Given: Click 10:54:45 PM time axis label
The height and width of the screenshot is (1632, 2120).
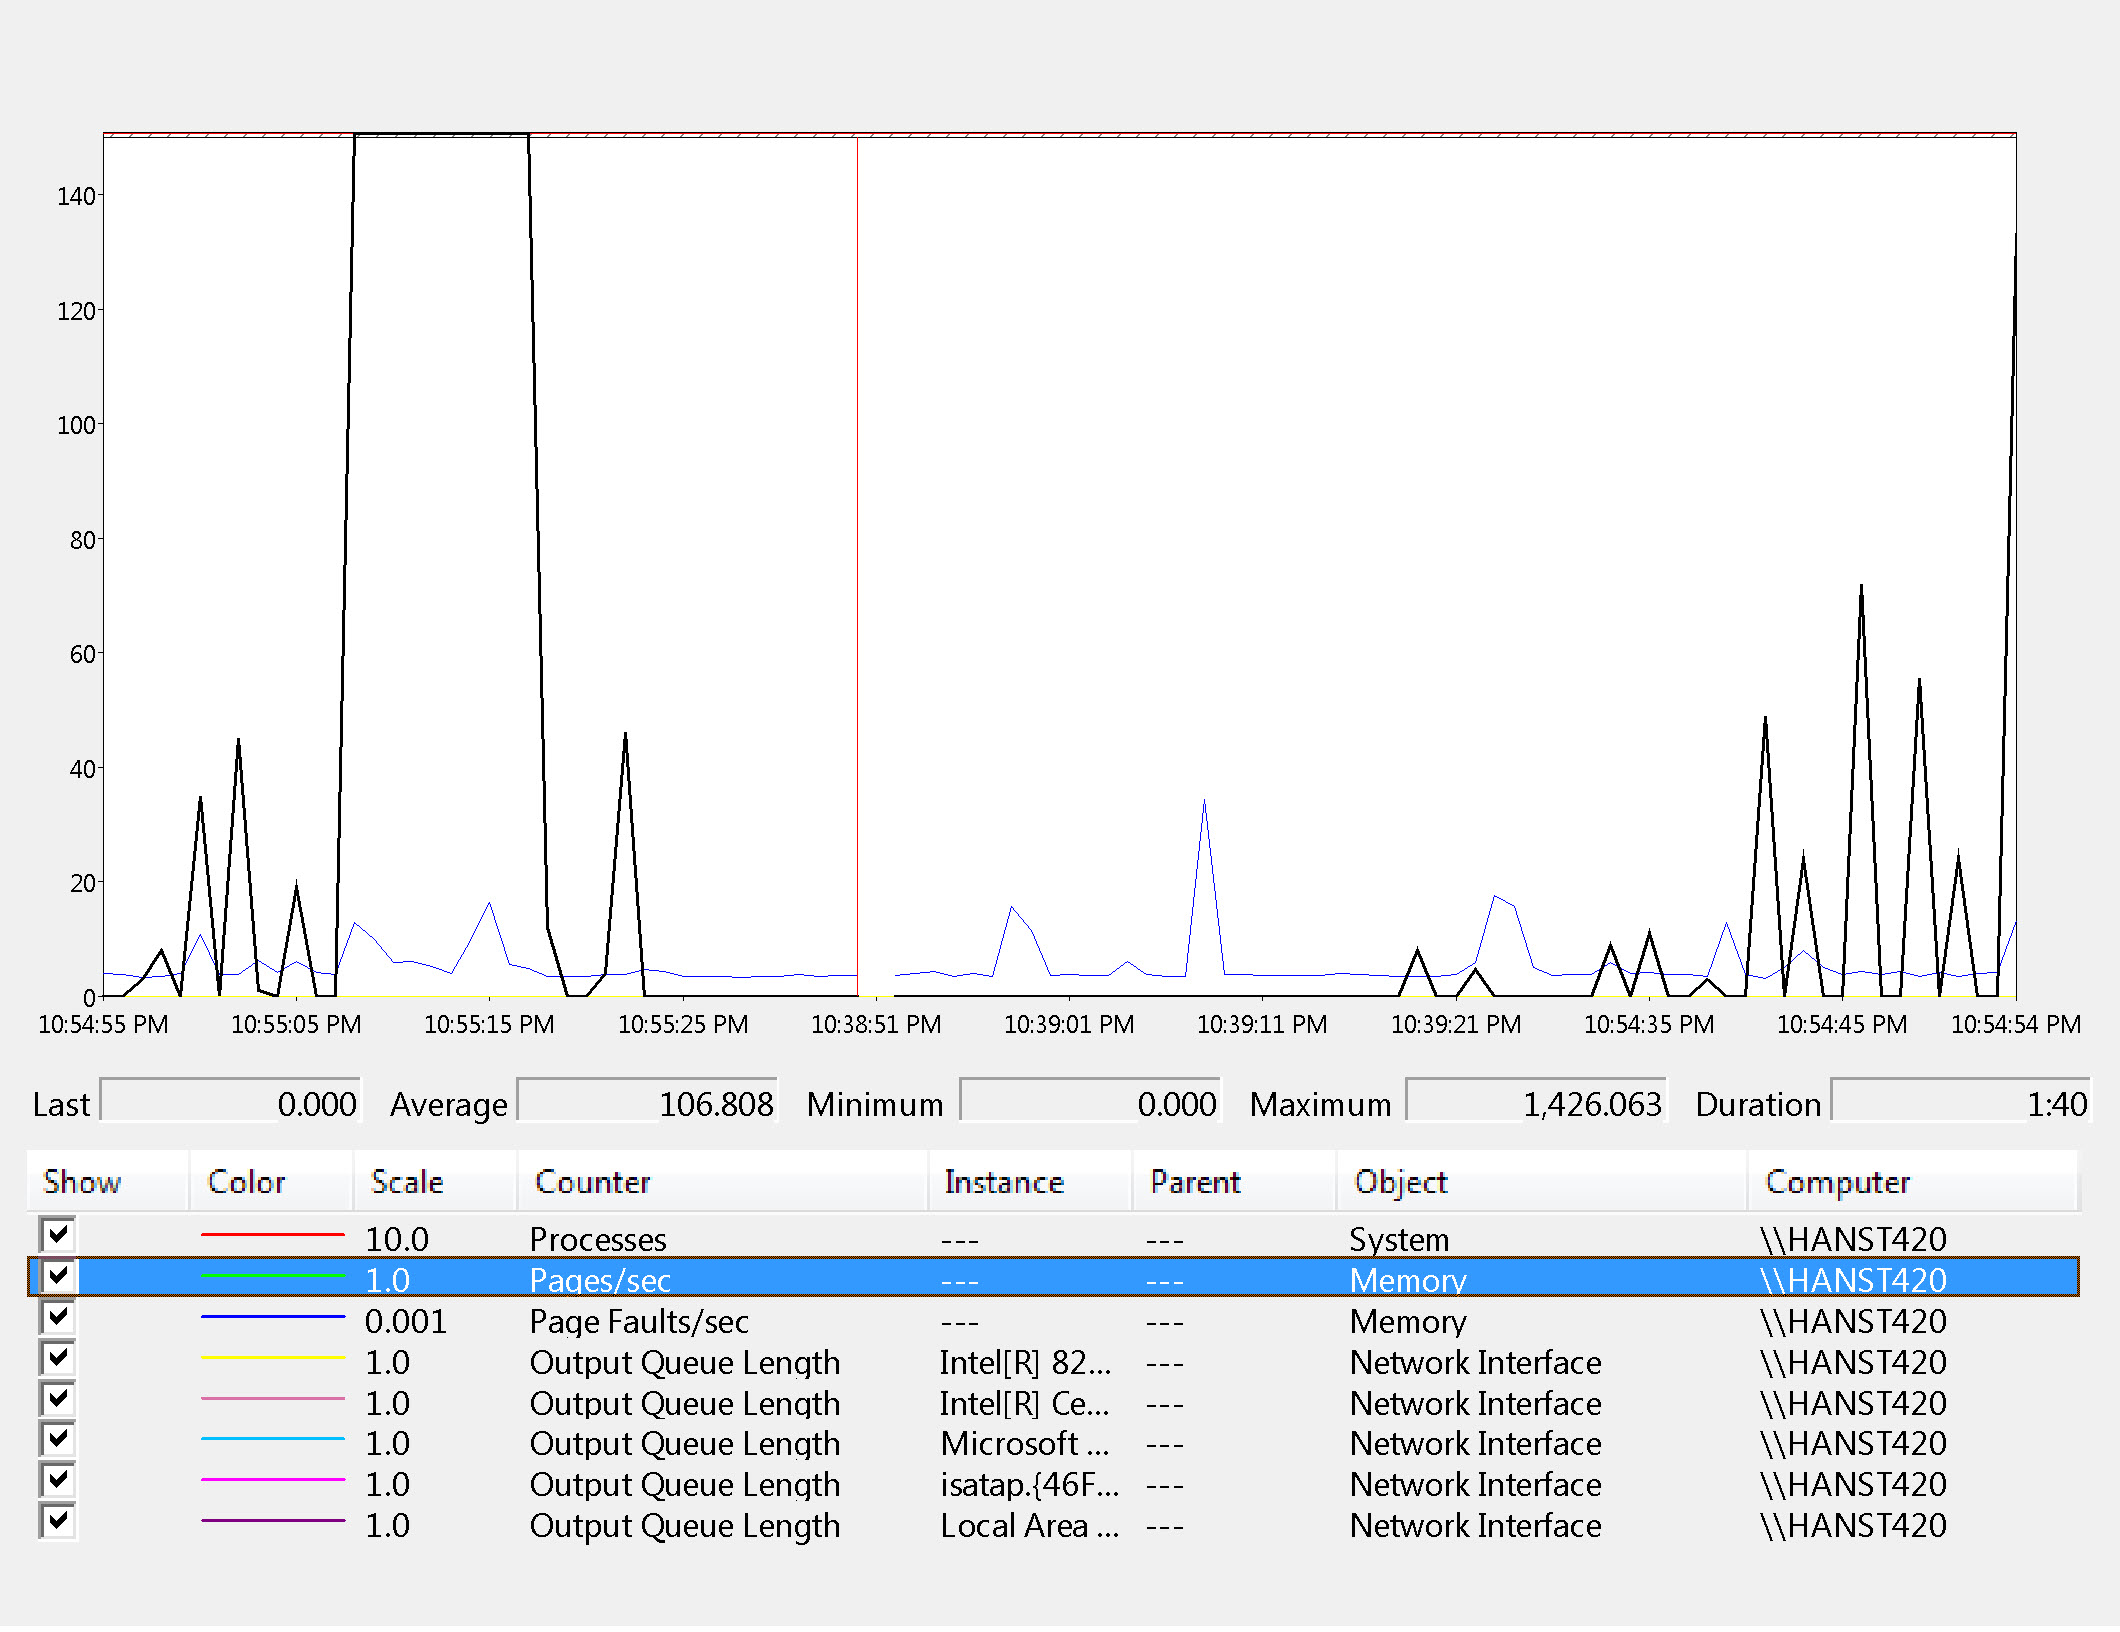Looking at the screenshot, I should tap(1842, 1025).
